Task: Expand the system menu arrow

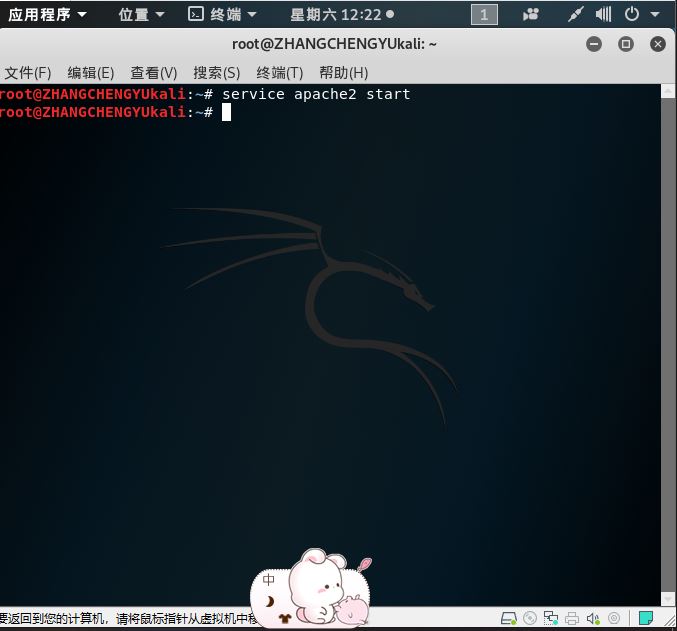Action: [x=655, y=15]
